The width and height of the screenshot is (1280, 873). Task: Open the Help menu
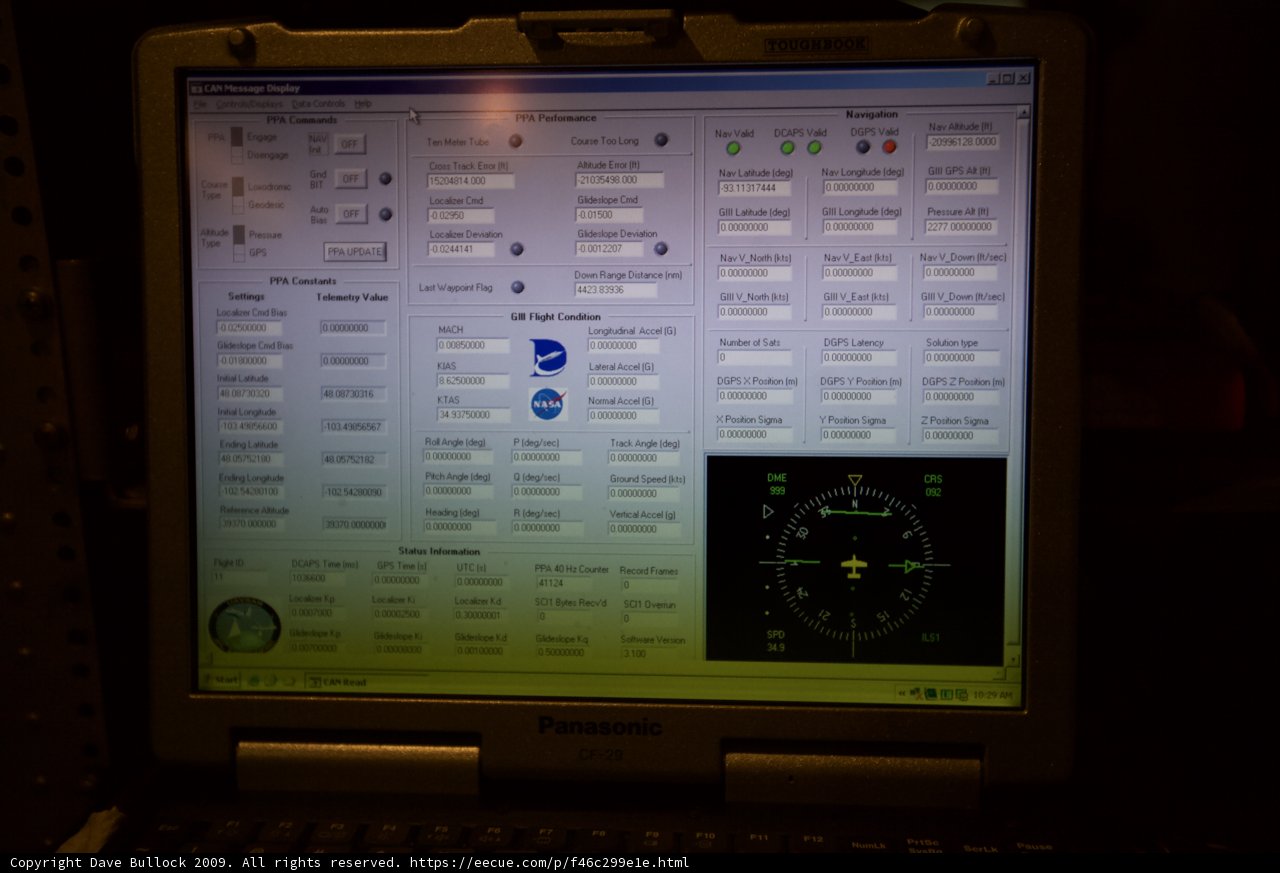pos(362,104)
